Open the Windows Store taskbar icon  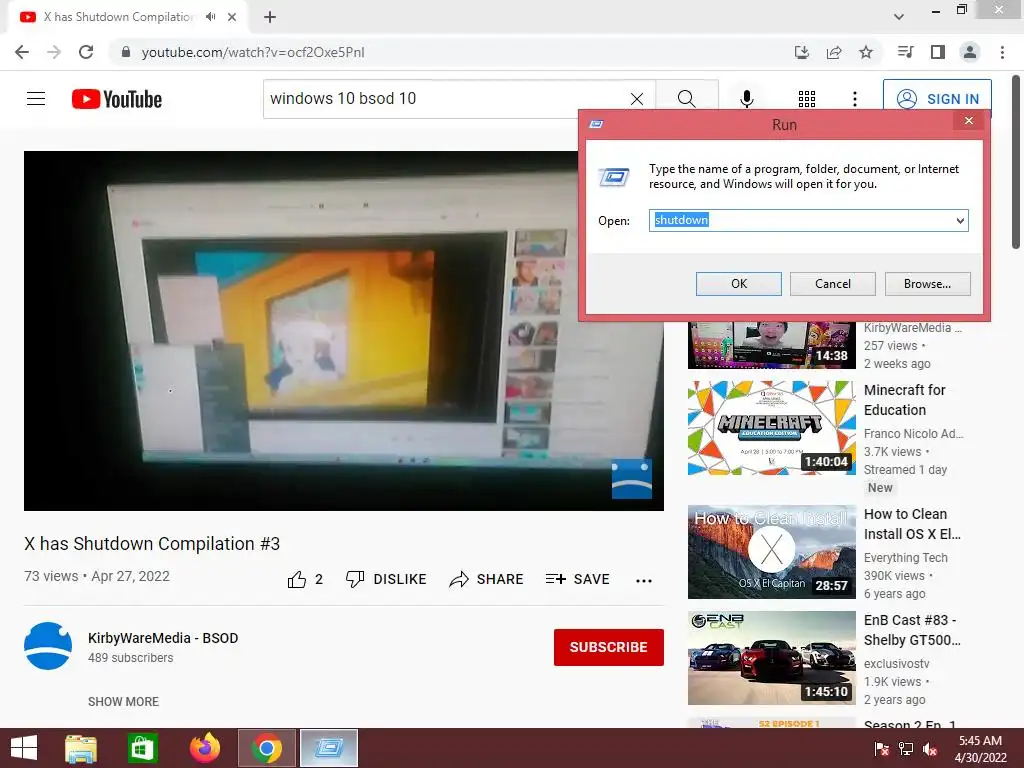(x=142, y=748)
